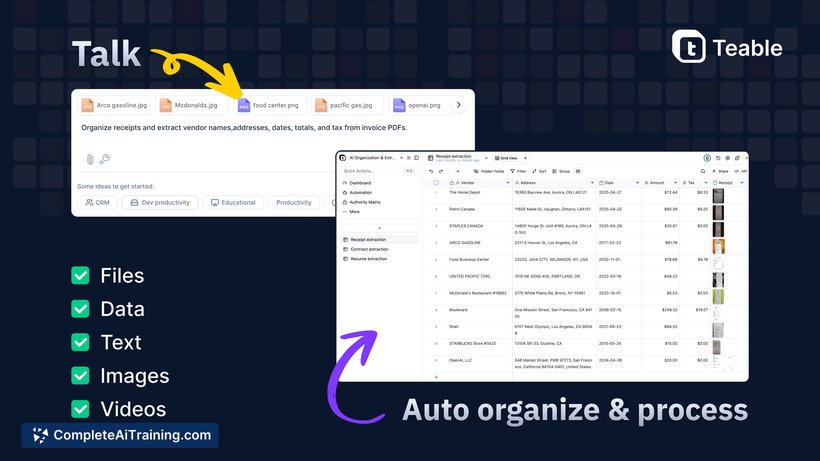Viewport: 820px width, 461px height.
Task: Select the Contract extraction table
Action: tap(379, 249)
